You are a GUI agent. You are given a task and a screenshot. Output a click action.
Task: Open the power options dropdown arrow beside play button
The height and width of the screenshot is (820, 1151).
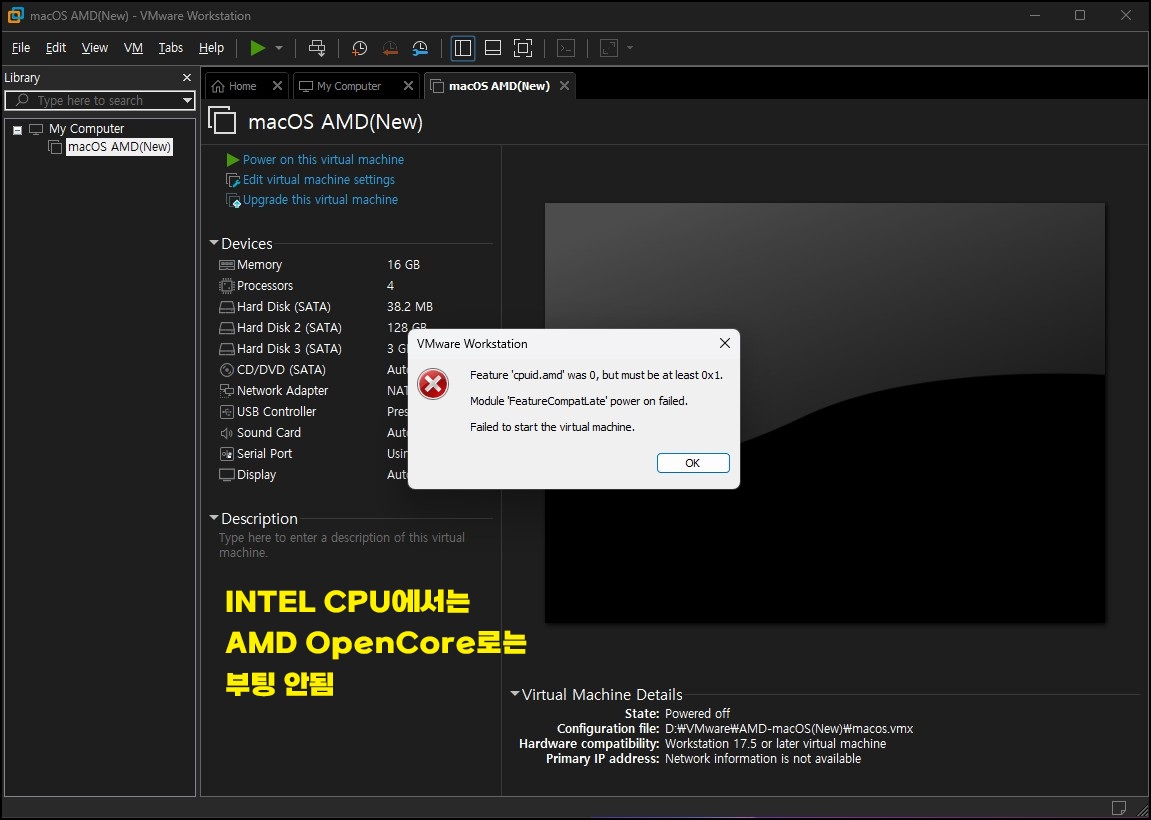point(279,48)
